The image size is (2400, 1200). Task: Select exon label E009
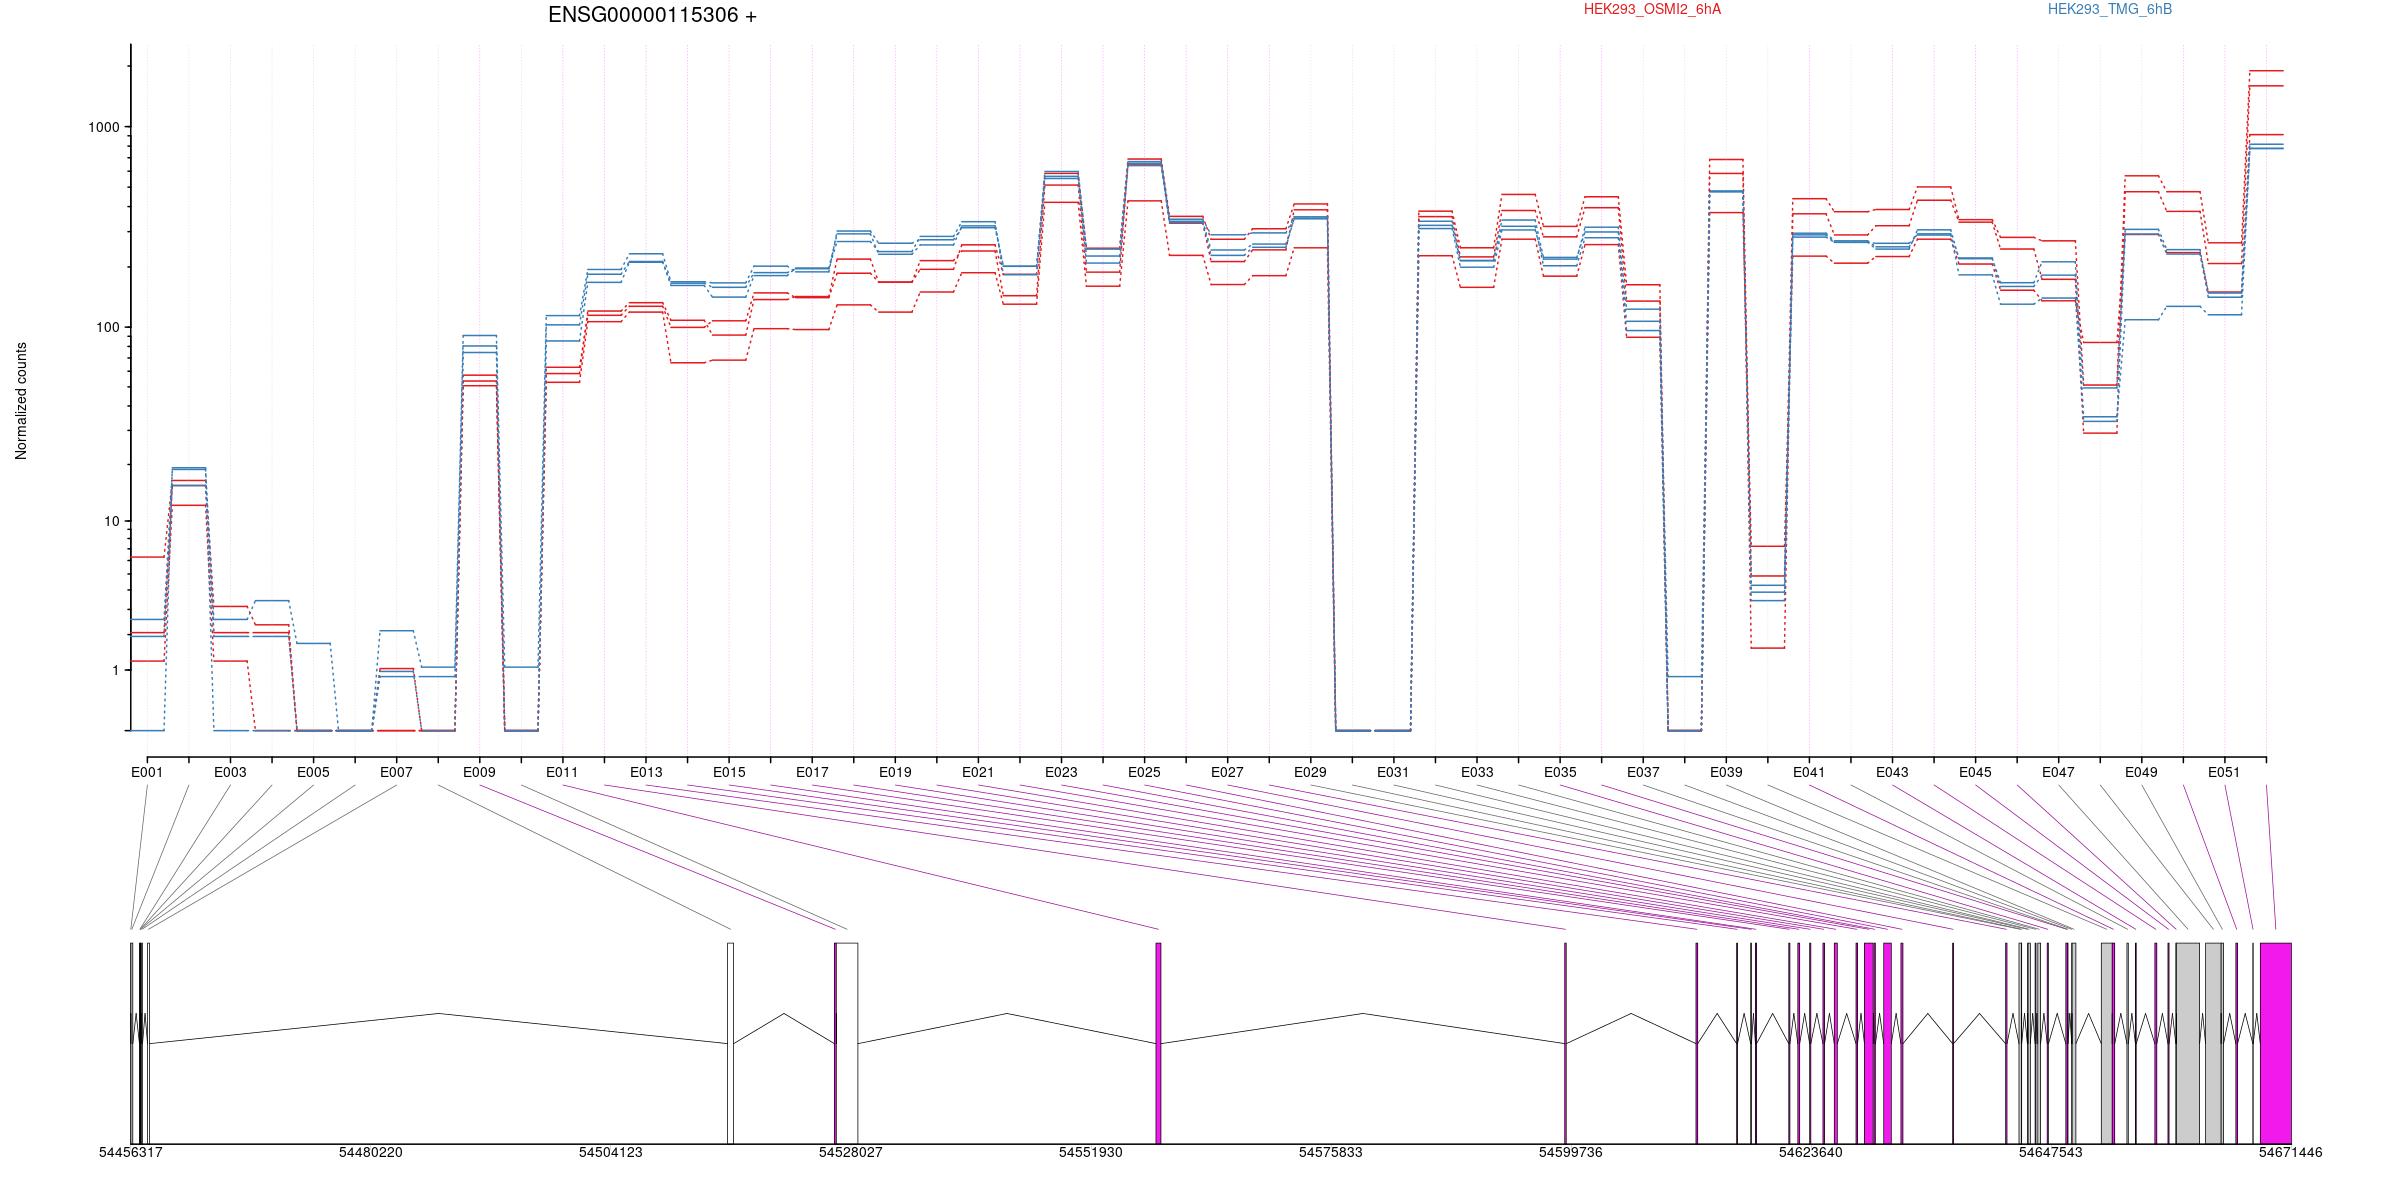[479, 772]
